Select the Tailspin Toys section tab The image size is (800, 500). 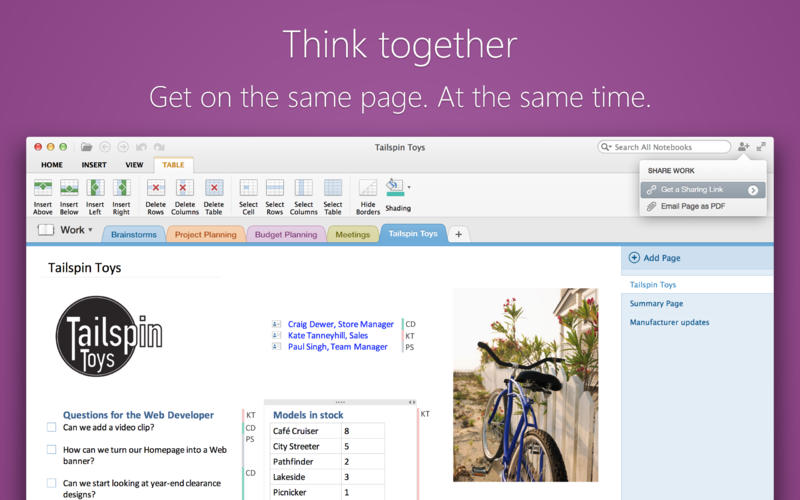coord(413,234)
